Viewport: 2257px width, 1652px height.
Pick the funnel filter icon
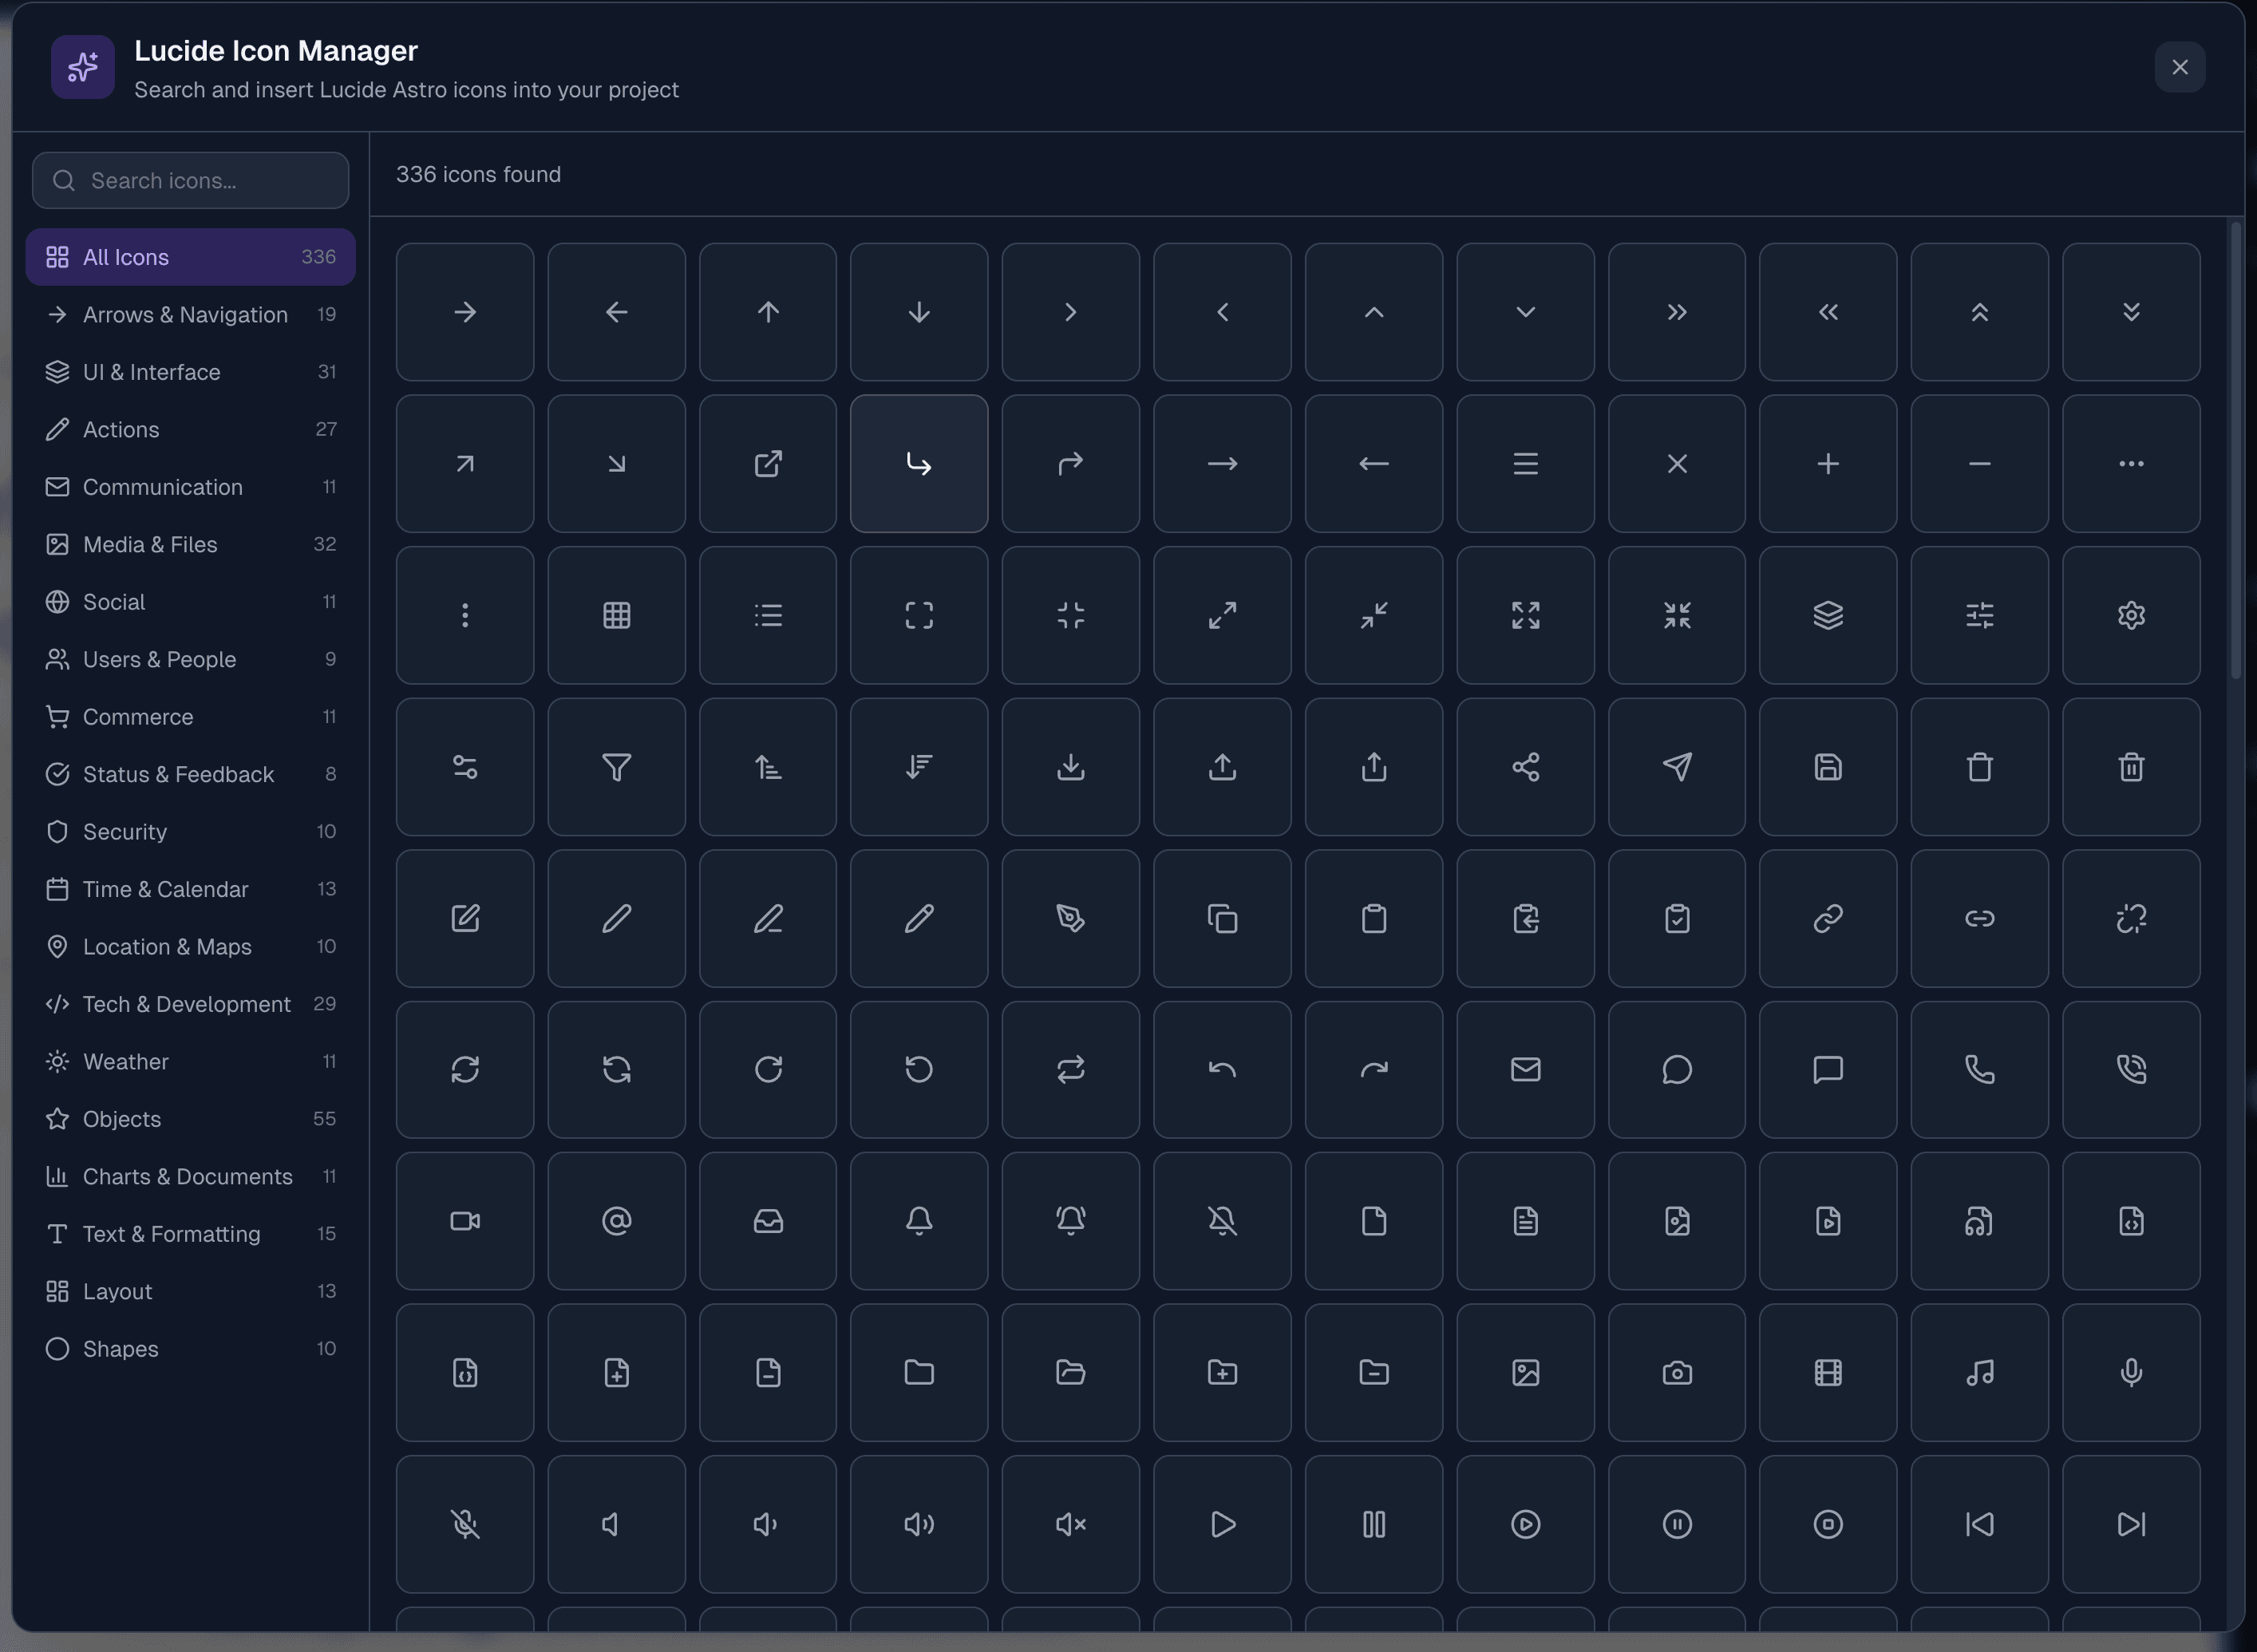pyautogui.click(x=616, y=767)
